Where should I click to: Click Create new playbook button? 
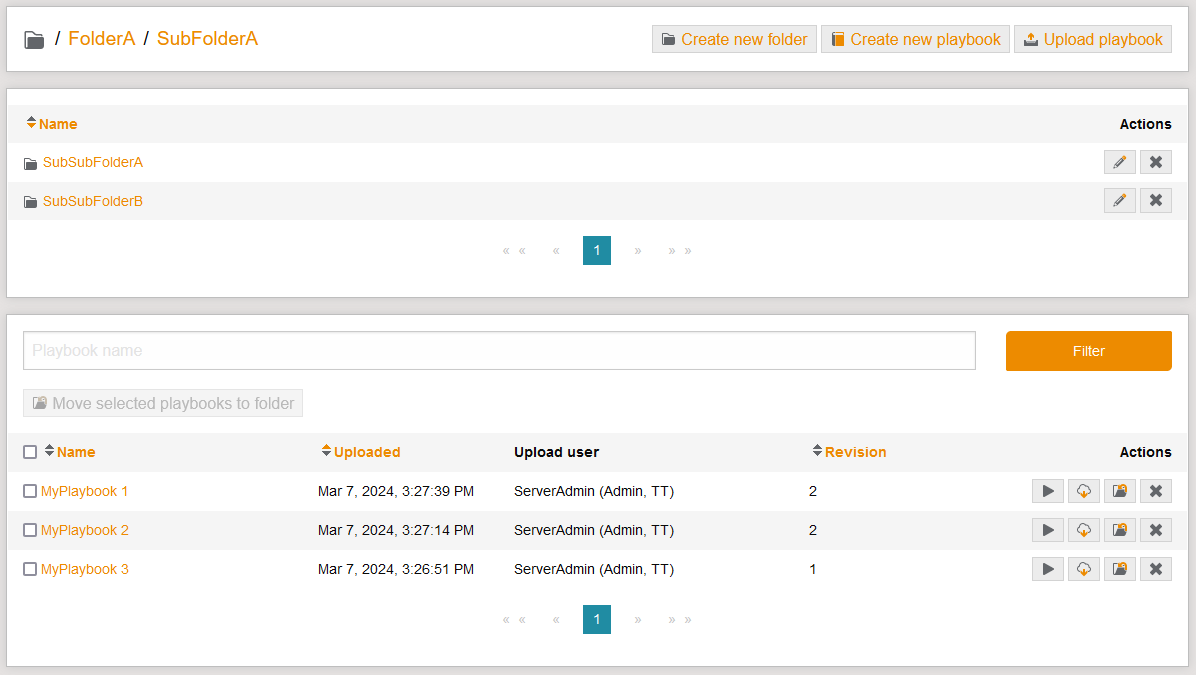click(x=915, y=39)
